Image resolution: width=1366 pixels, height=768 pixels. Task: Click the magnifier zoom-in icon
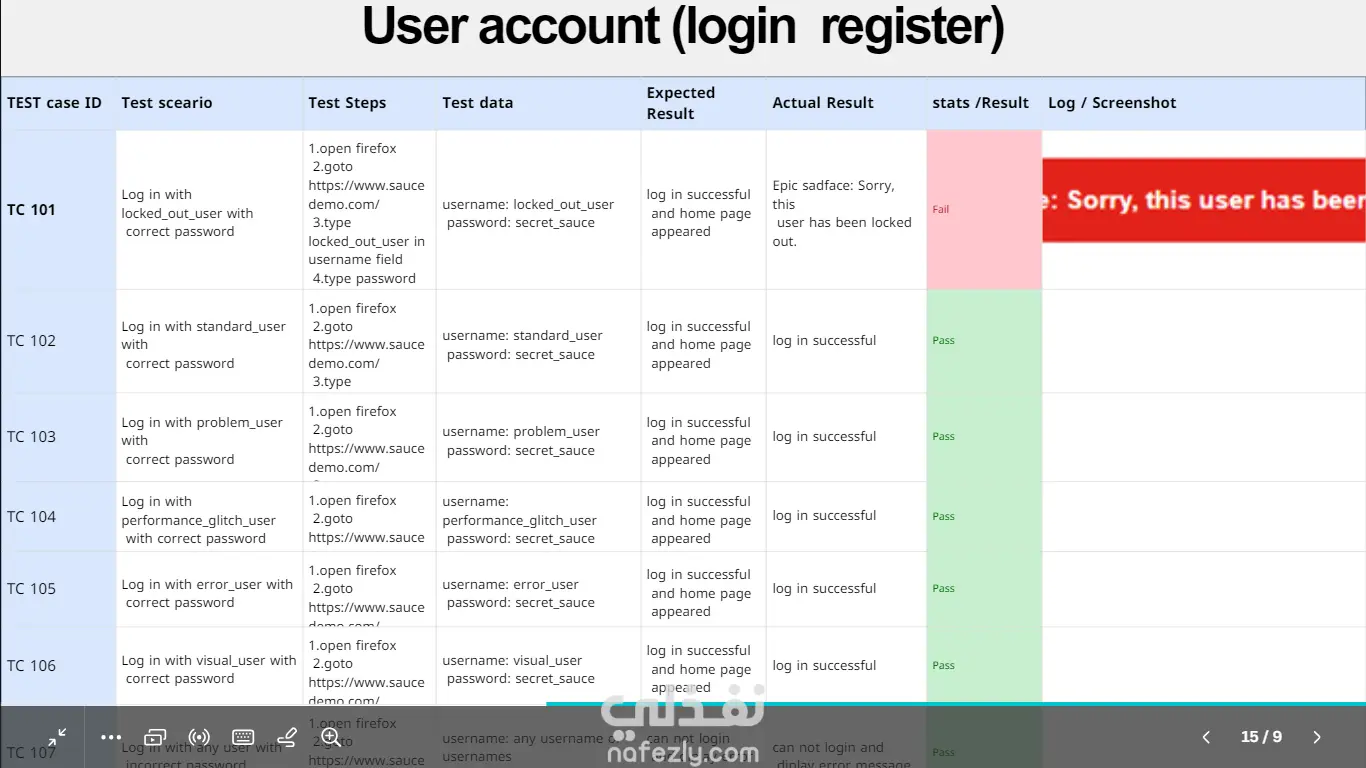coord(331,737)
